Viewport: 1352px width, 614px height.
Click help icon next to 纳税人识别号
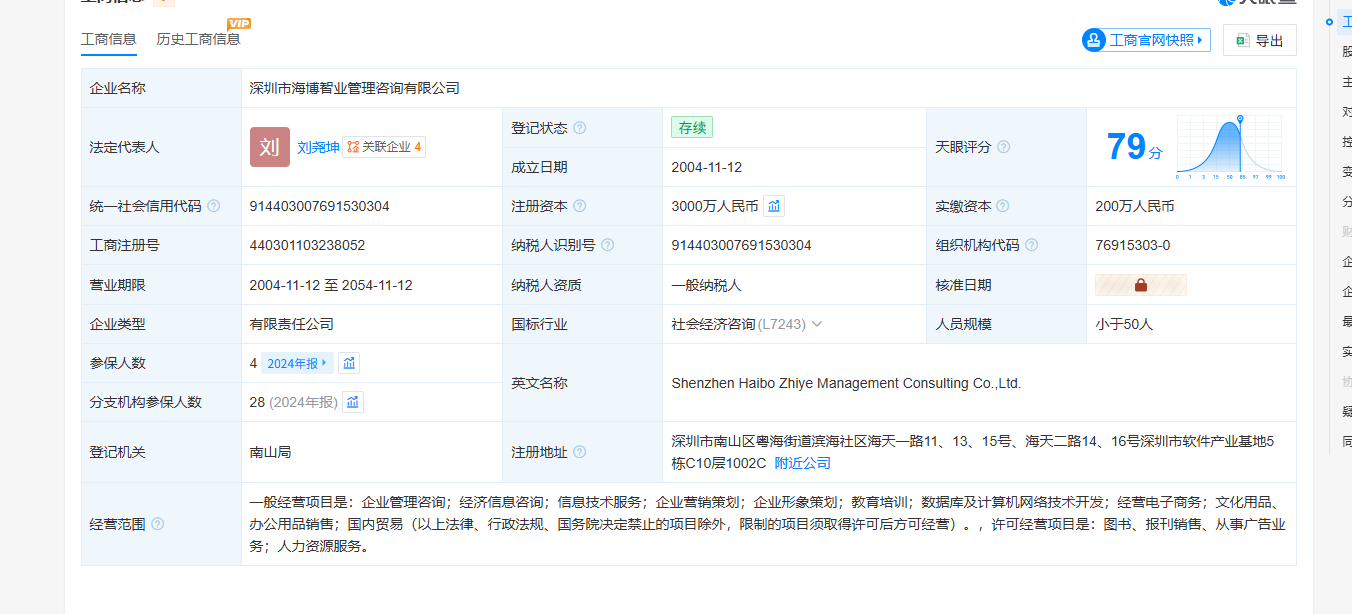tap(608, 245)
